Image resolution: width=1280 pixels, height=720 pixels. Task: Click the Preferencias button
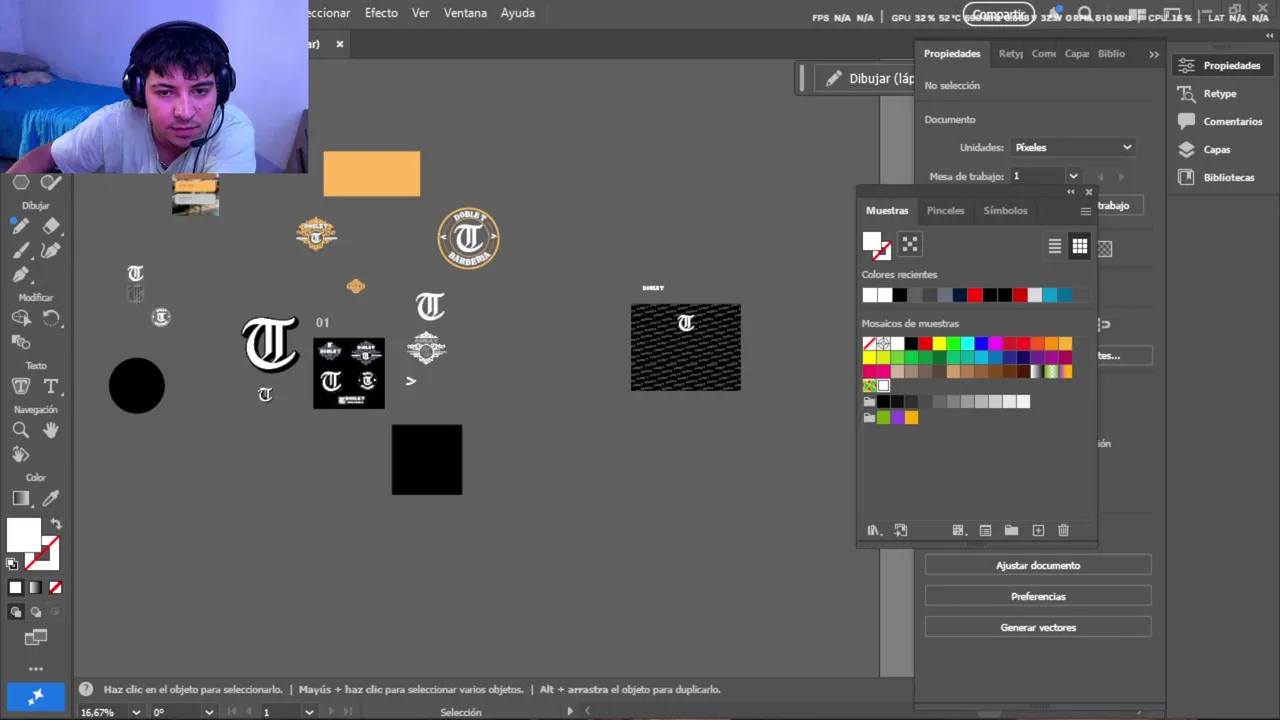pyautogui.click(x=1038, y=596)
